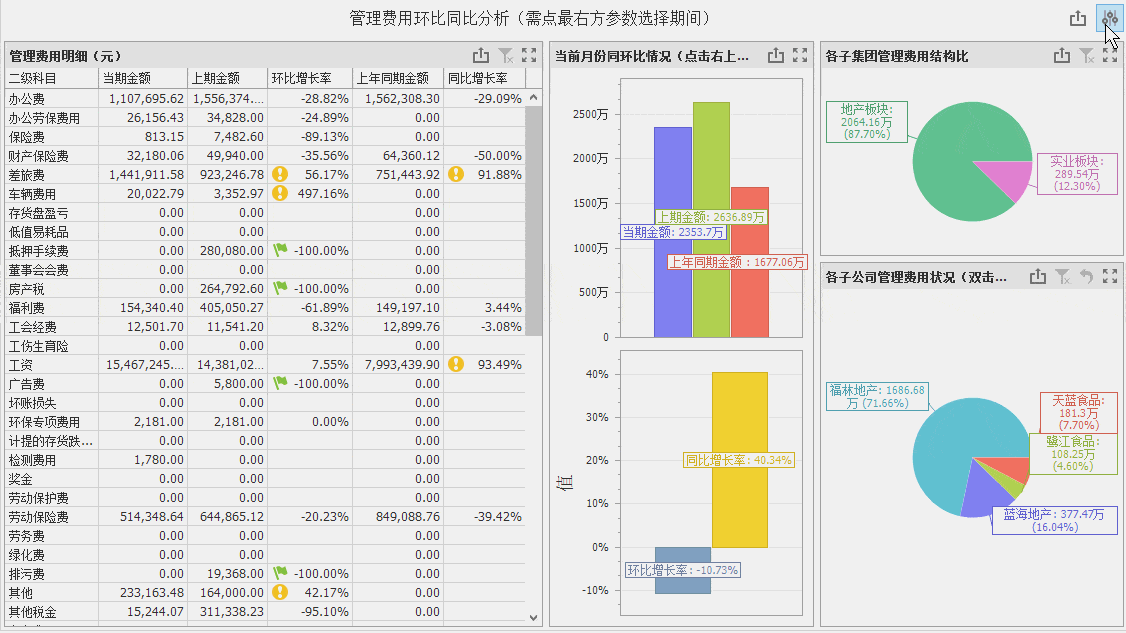Click table scrollbar up arrow
This screenshot has width=1126, height=633.
point(534,98)
